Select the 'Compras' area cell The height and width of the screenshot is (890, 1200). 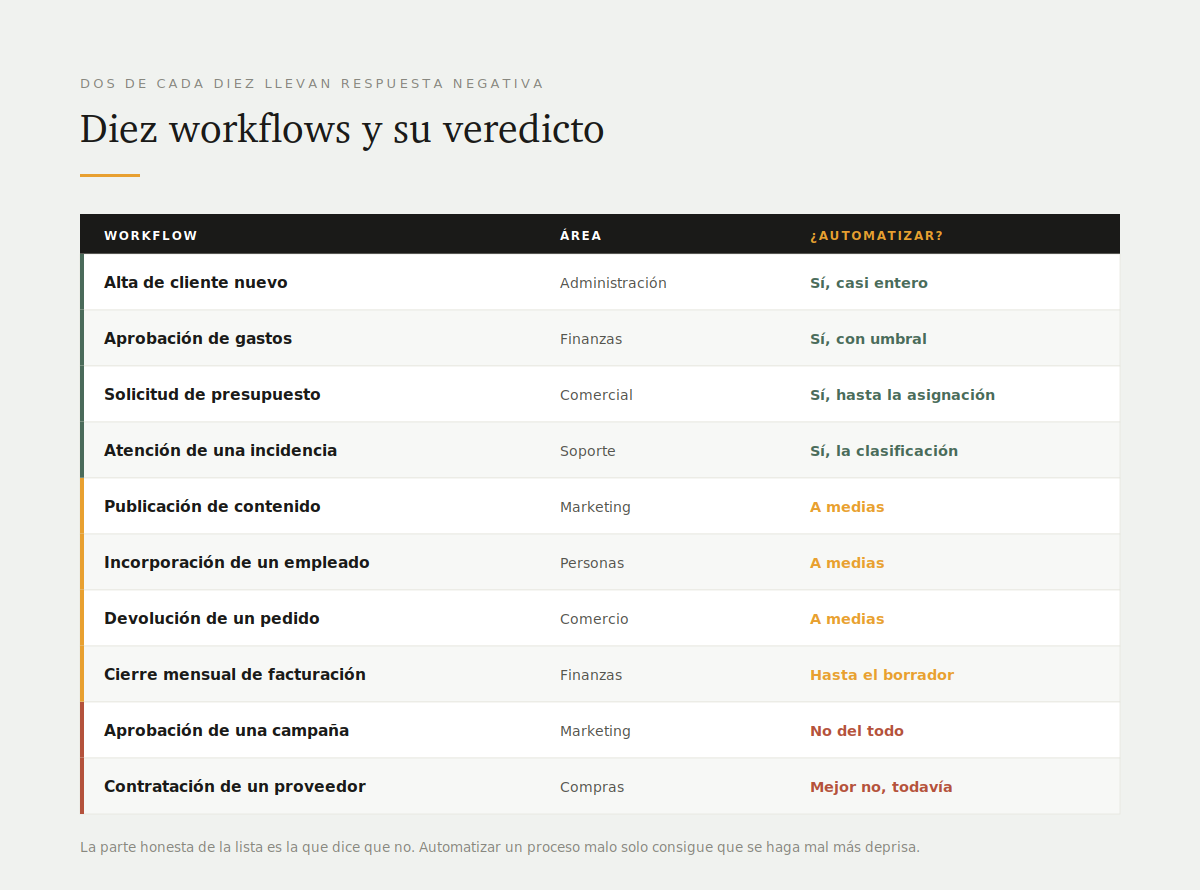[592, 787]
